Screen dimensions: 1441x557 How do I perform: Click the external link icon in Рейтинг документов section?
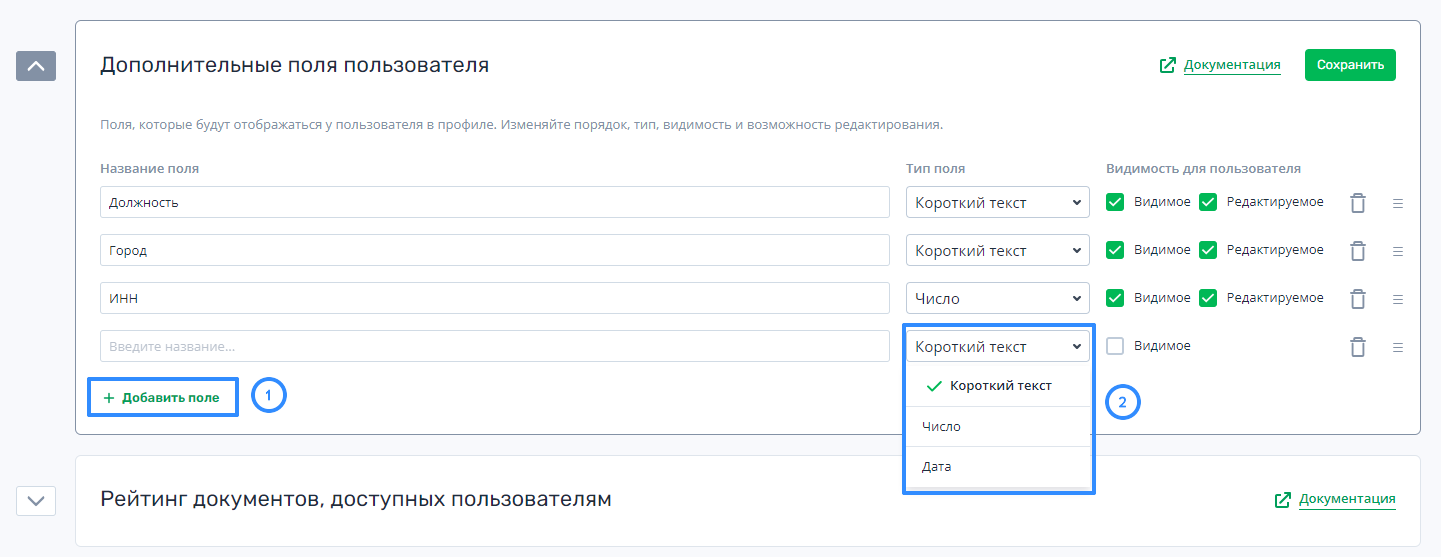point(1282,499)
